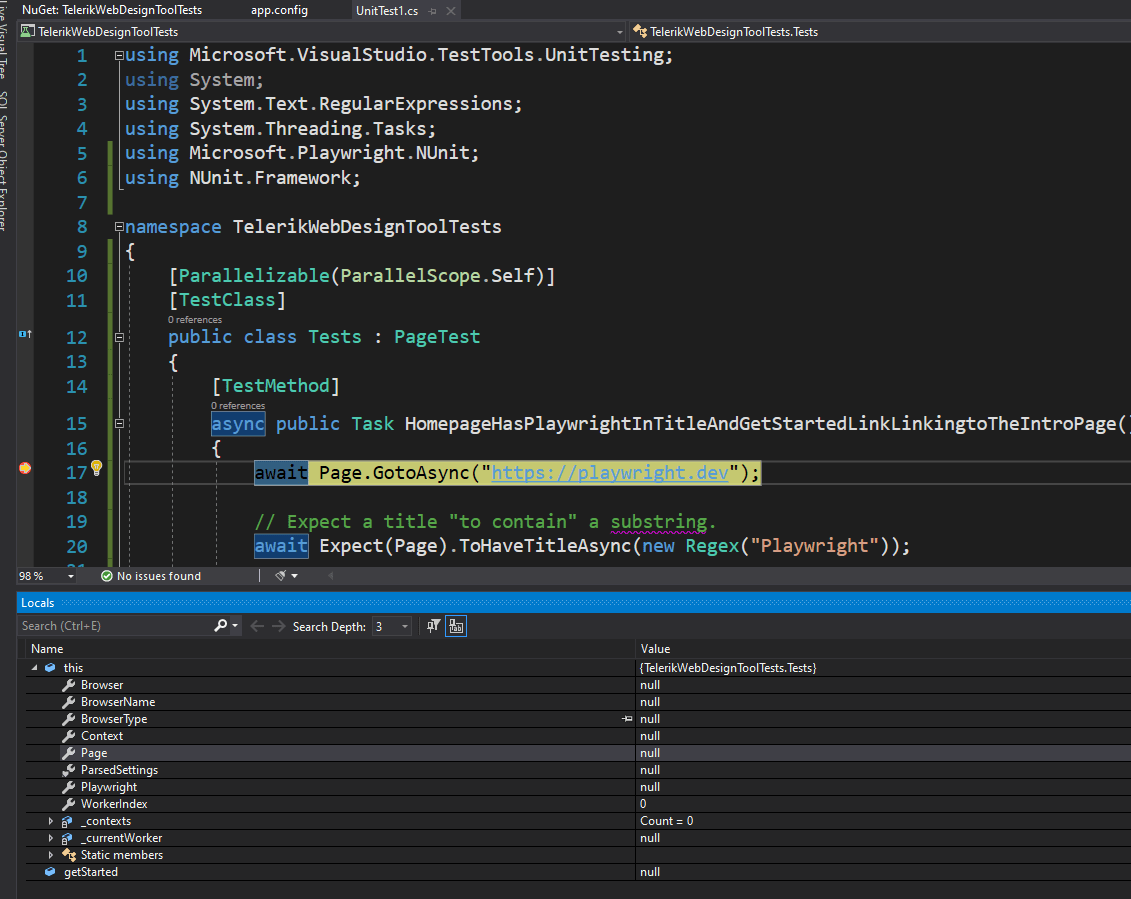Open the TelerikWebDesignToolTests project navigation dropdown
Screen dimensions: 1131x899
[x=619, y=32]
